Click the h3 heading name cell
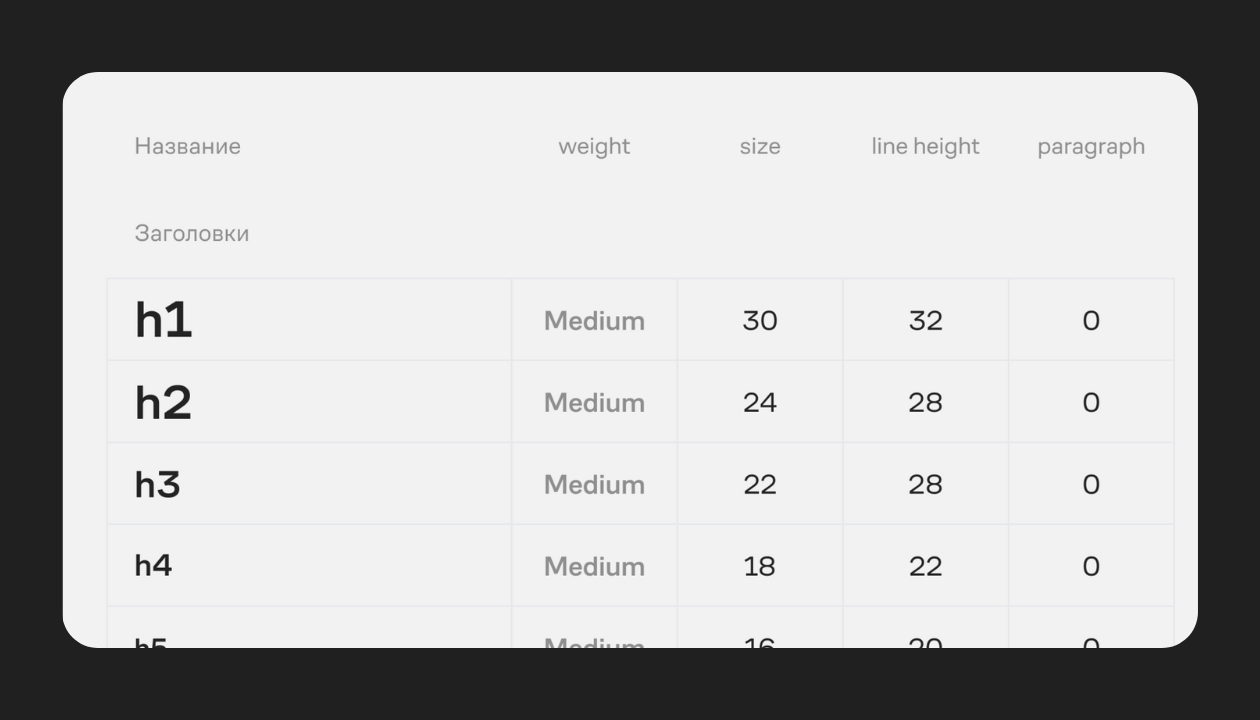 [158, 484]
